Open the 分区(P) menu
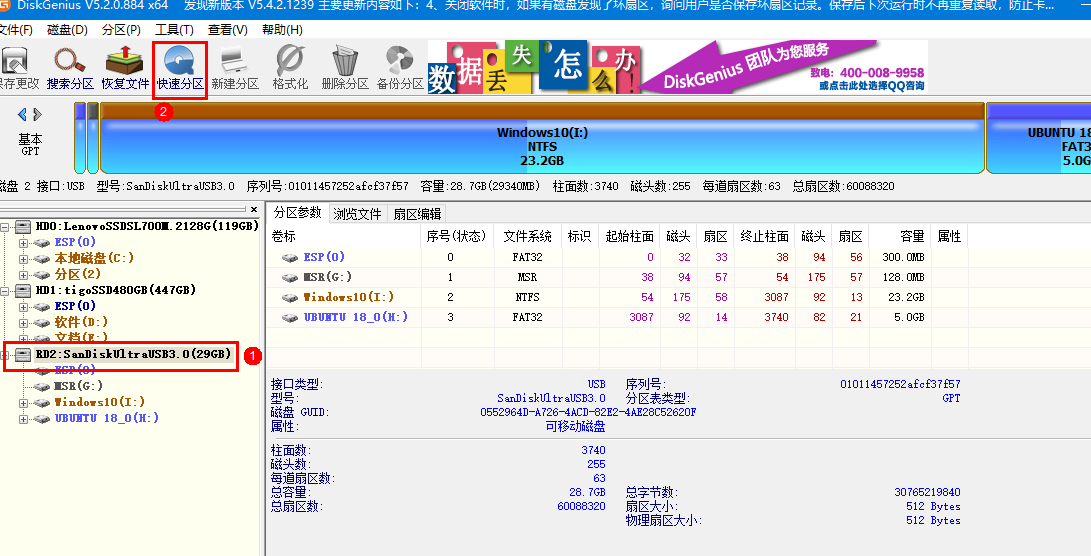1091x556 pixels. coord(121,30)
